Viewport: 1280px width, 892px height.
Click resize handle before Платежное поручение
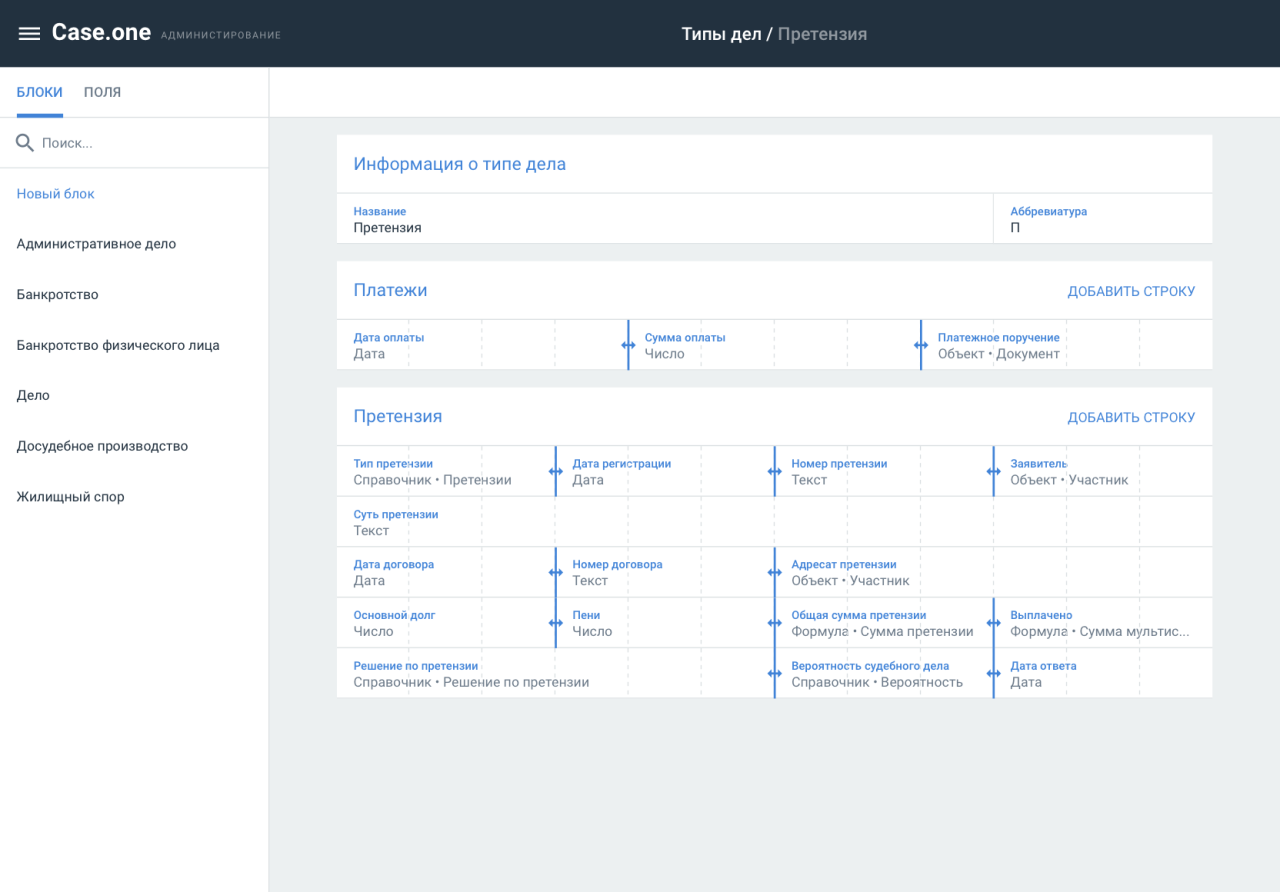(921, 345)
